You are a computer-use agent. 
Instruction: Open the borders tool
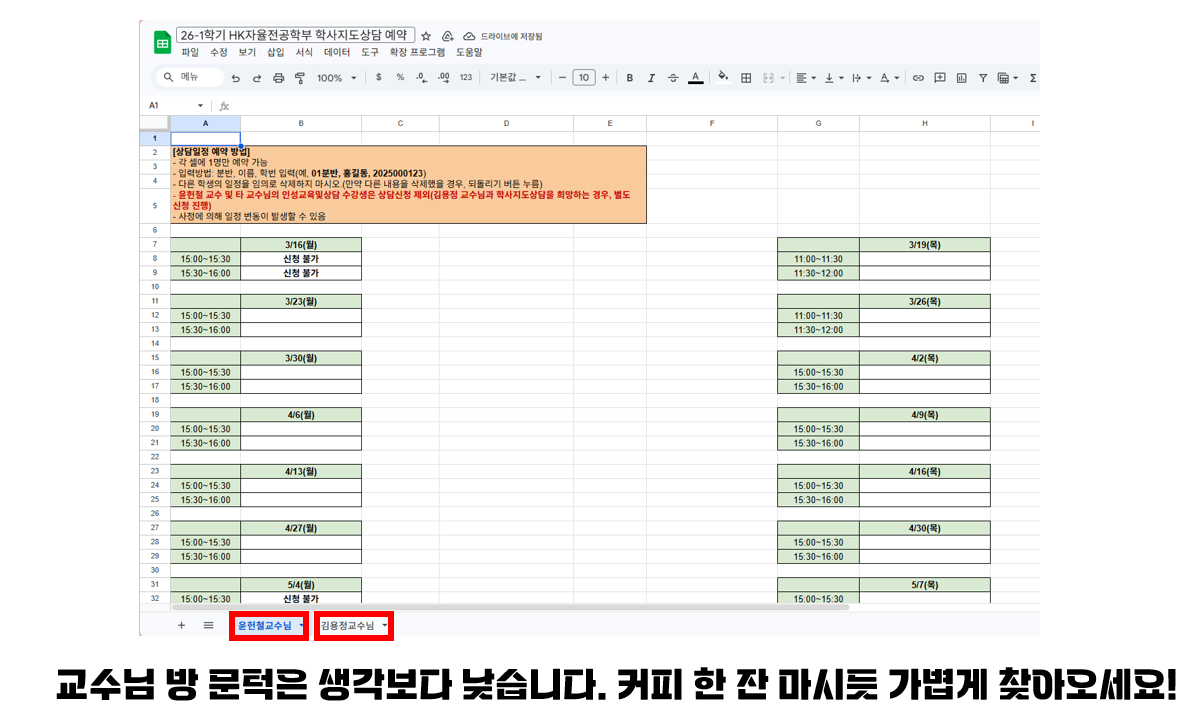pos(746,78)
